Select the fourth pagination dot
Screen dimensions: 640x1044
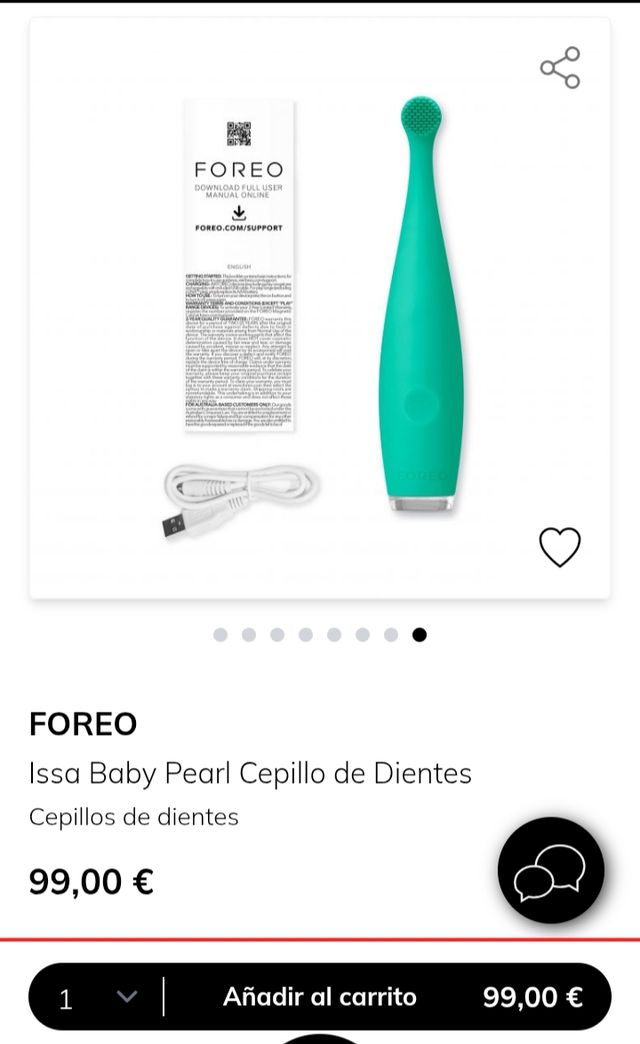pos(306,633)
